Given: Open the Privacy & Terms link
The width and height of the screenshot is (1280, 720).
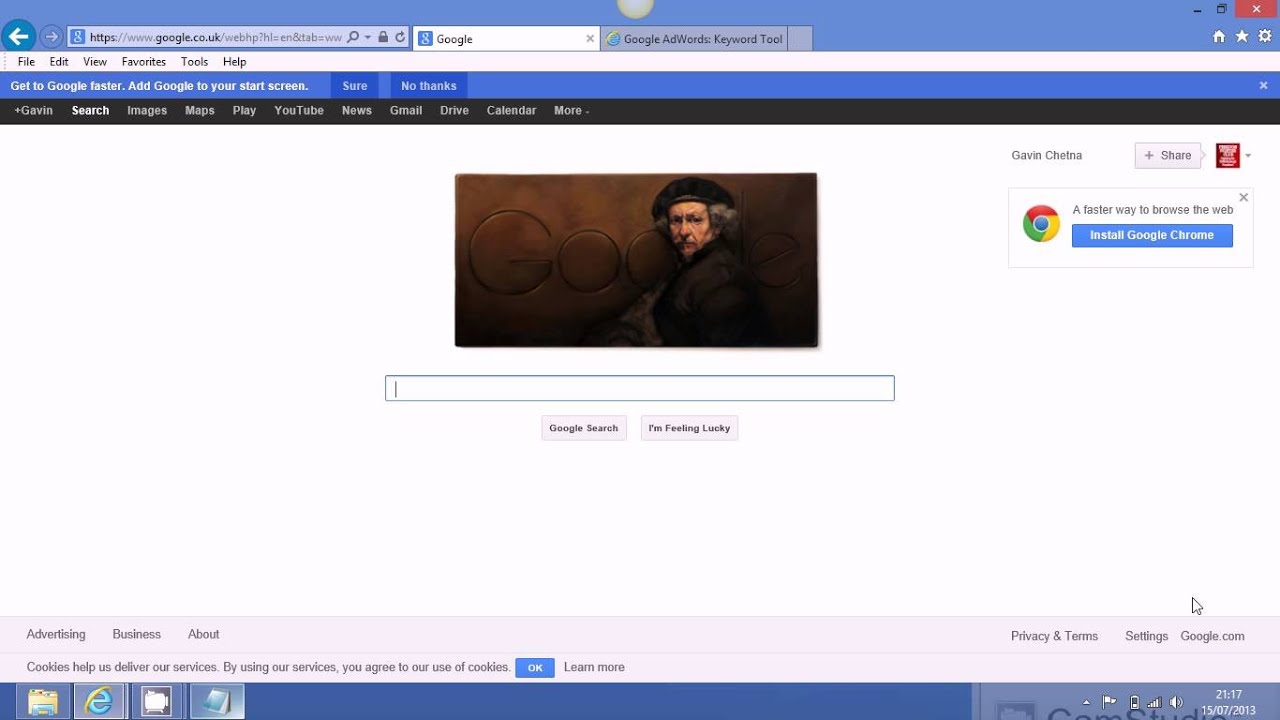Looking at the screenshot, I should pos(1054,637).
